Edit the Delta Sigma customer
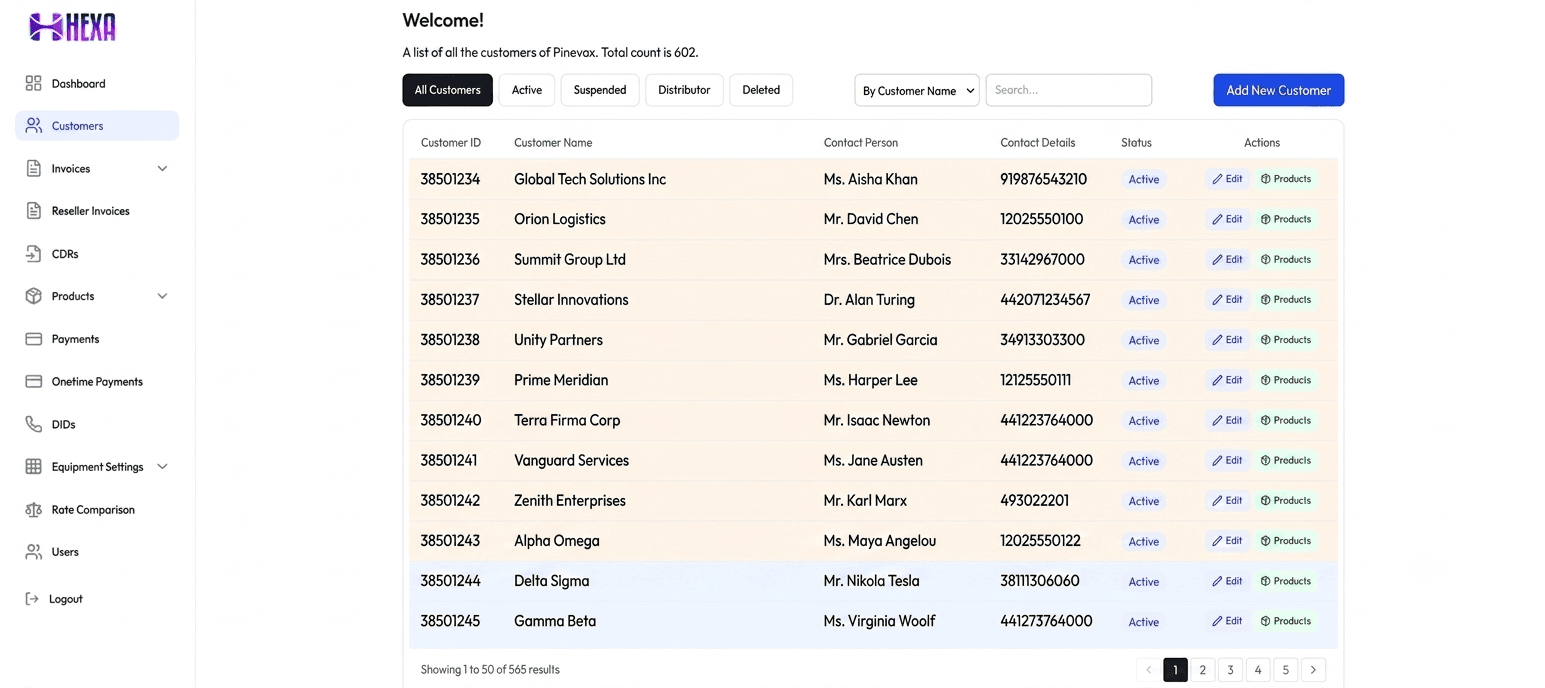This screenshot has height=688, width=1545. coord(1227,581)
